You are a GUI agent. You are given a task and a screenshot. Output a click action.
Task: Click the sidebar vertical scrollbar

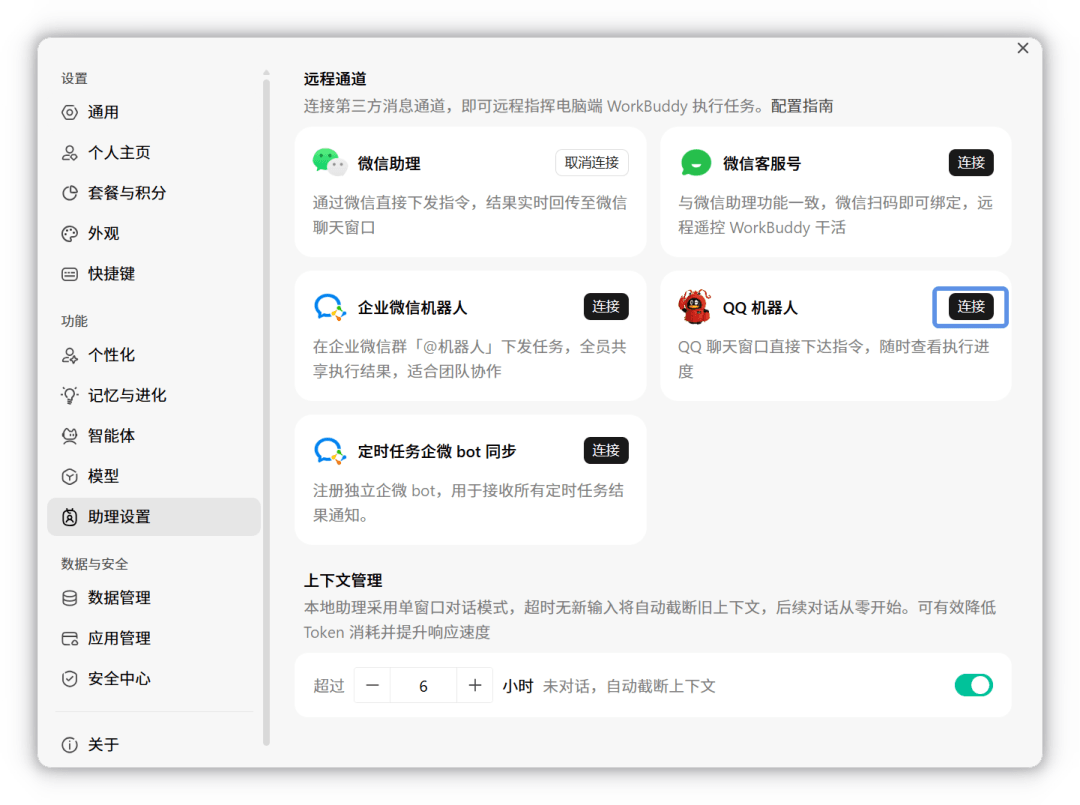267,411
